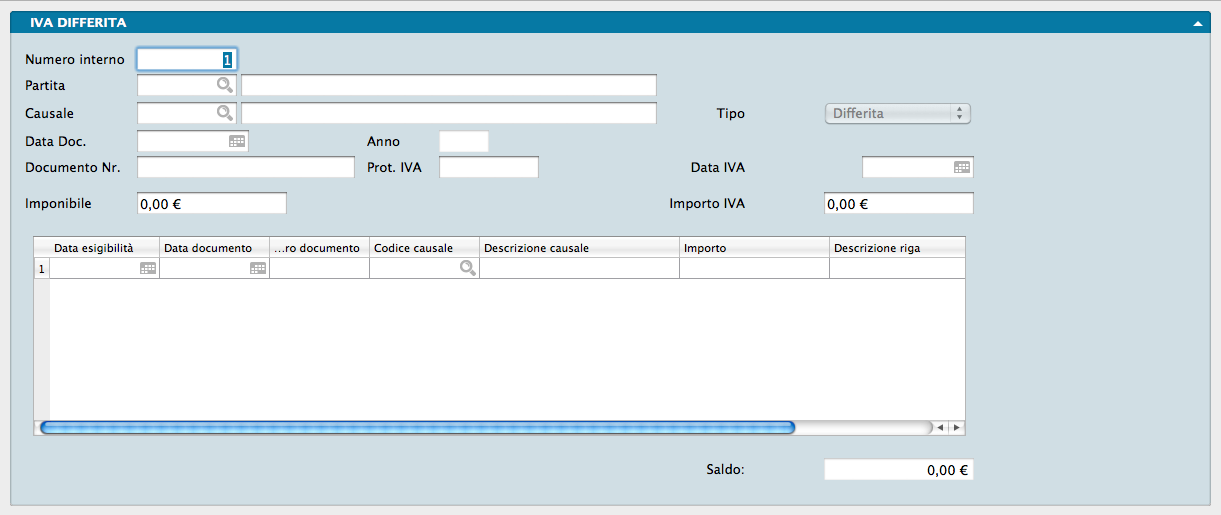Screen dimensions: 1221x515
Task: Click the Partita search magnifier icon
Action: [x=225, y=85]
